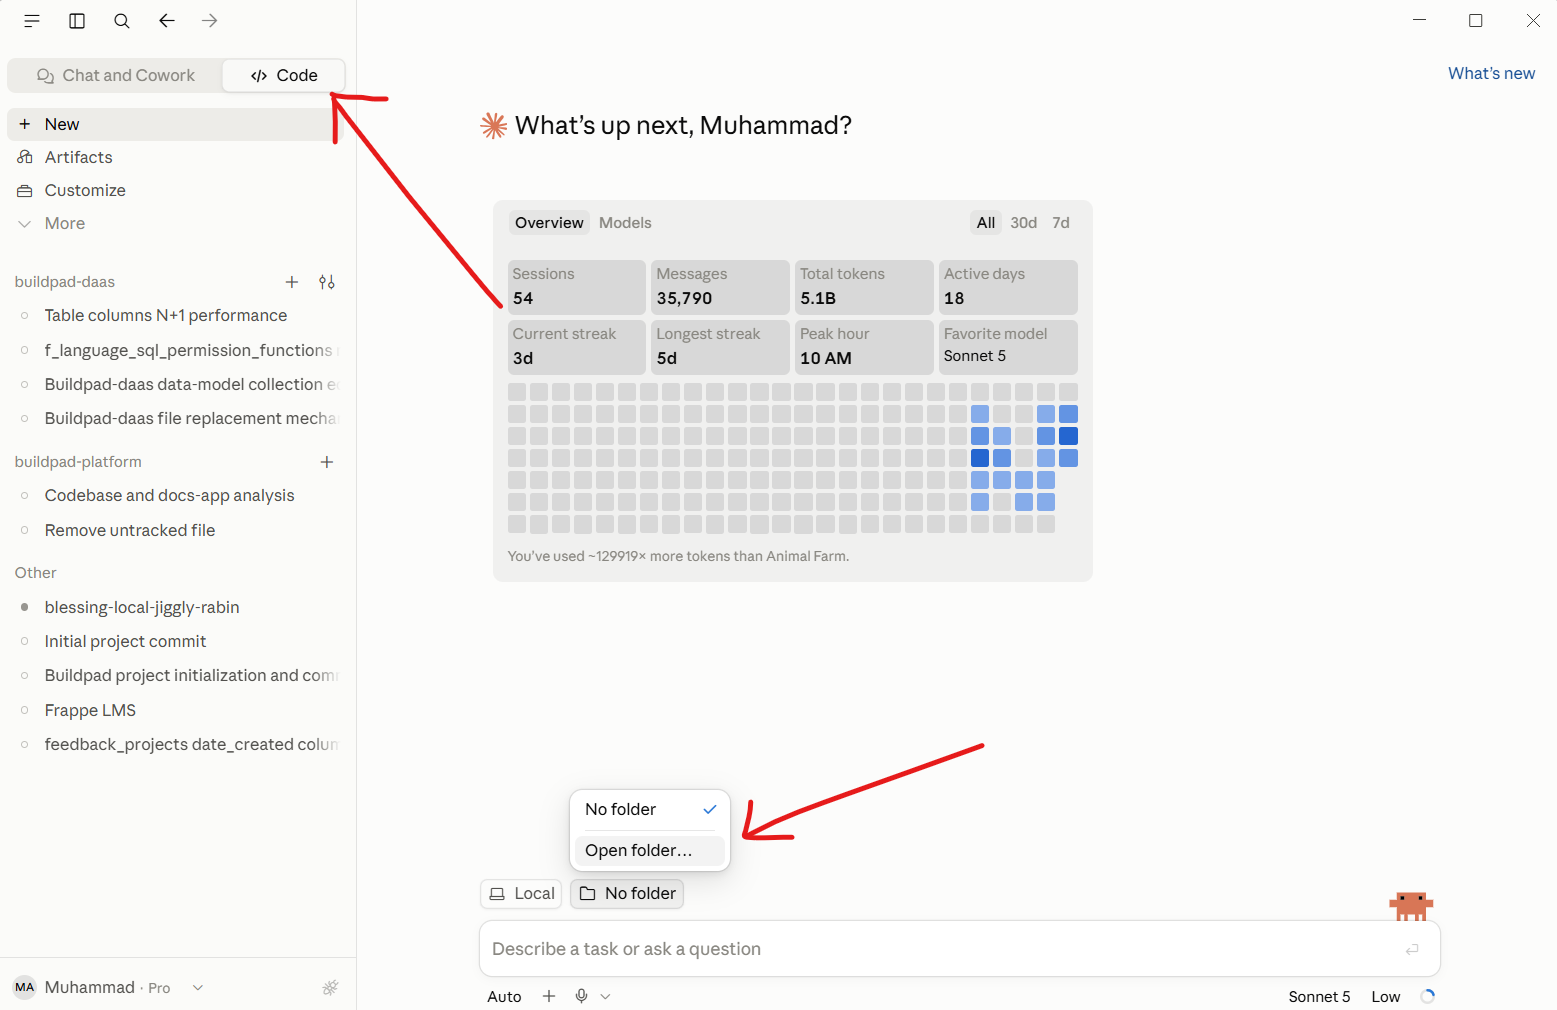Image resolution: width=1557 pixels, height=1010 pixels.
Task: Add a new session under buildpad-daas
Action: point(292,282)
